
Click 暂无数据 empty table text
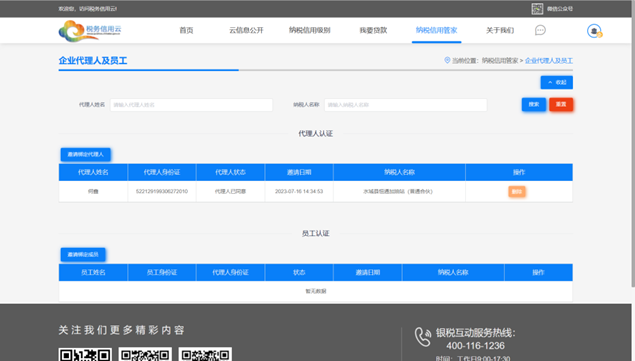[x=315, y=291]
